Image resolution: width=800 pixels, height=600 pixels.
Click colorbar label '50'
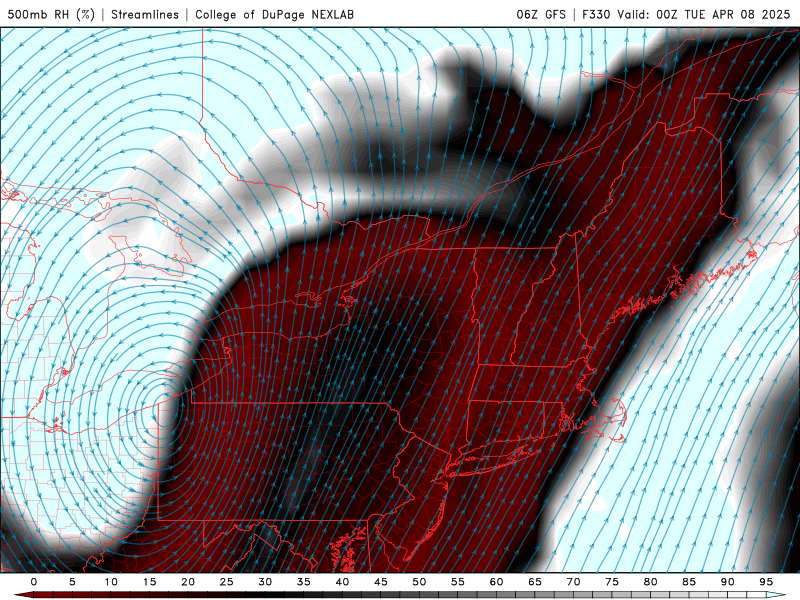point(419,582)
